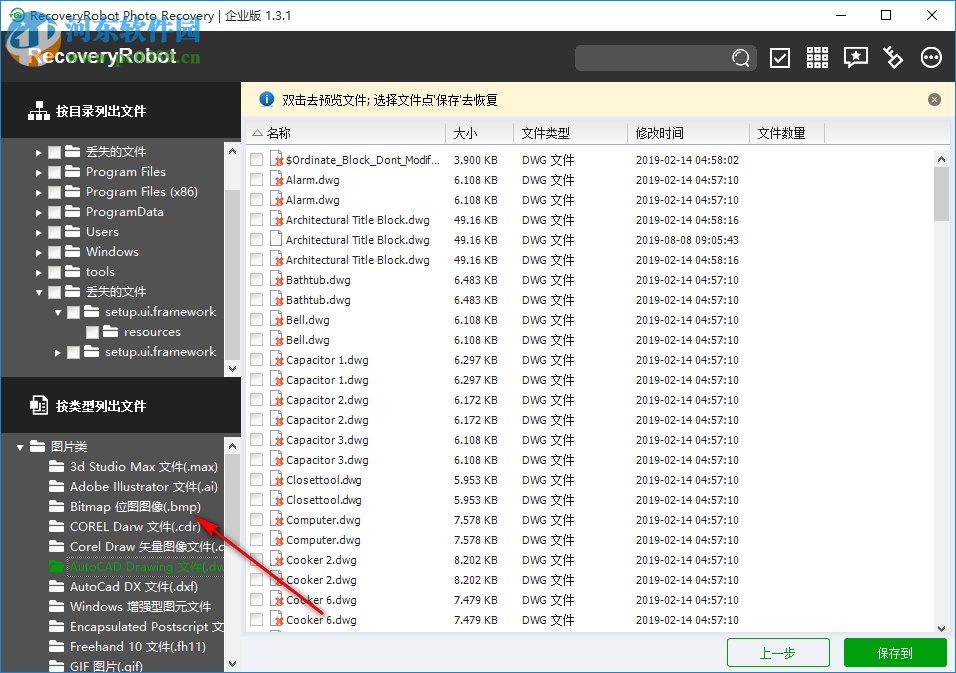Open the more options ellipsis icon
This screenshot has height=673, width=956.
[930, 58]
